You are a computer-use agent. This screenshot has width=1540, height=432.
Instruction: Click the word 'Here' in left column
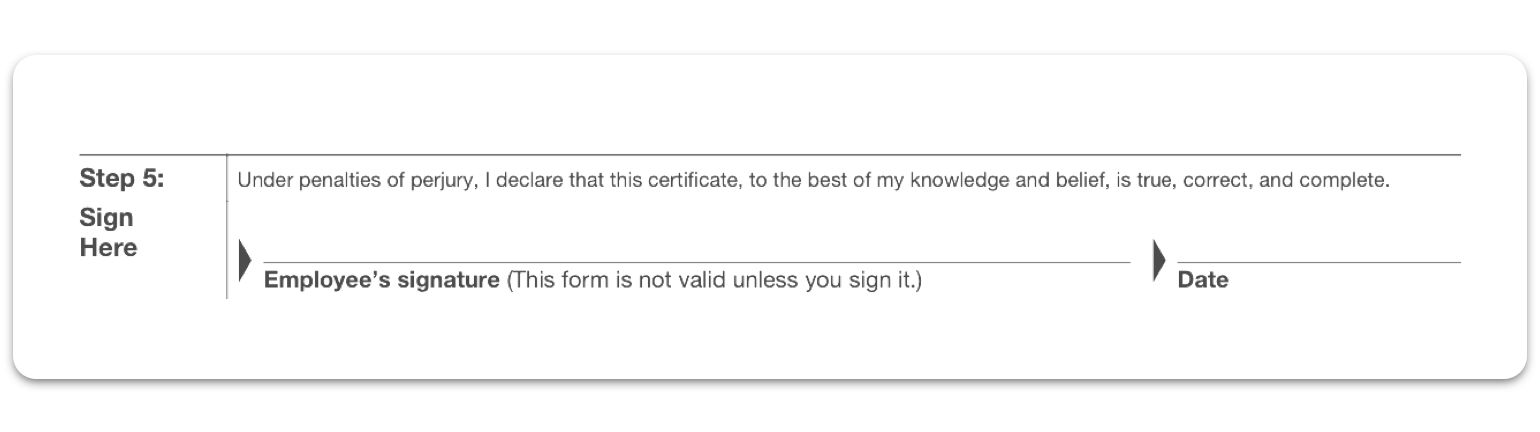coord(108,247)
